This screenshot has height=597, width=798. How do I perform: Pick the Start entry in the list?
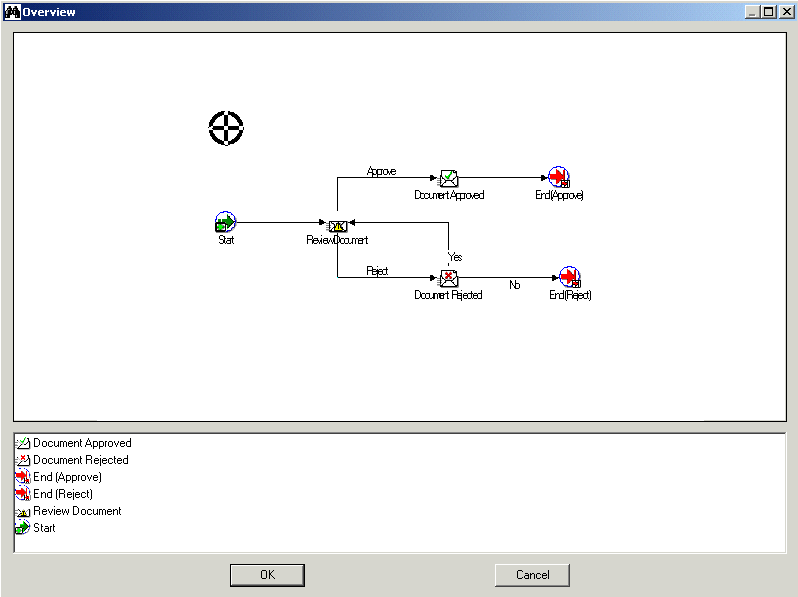click(x=44, y=528)
